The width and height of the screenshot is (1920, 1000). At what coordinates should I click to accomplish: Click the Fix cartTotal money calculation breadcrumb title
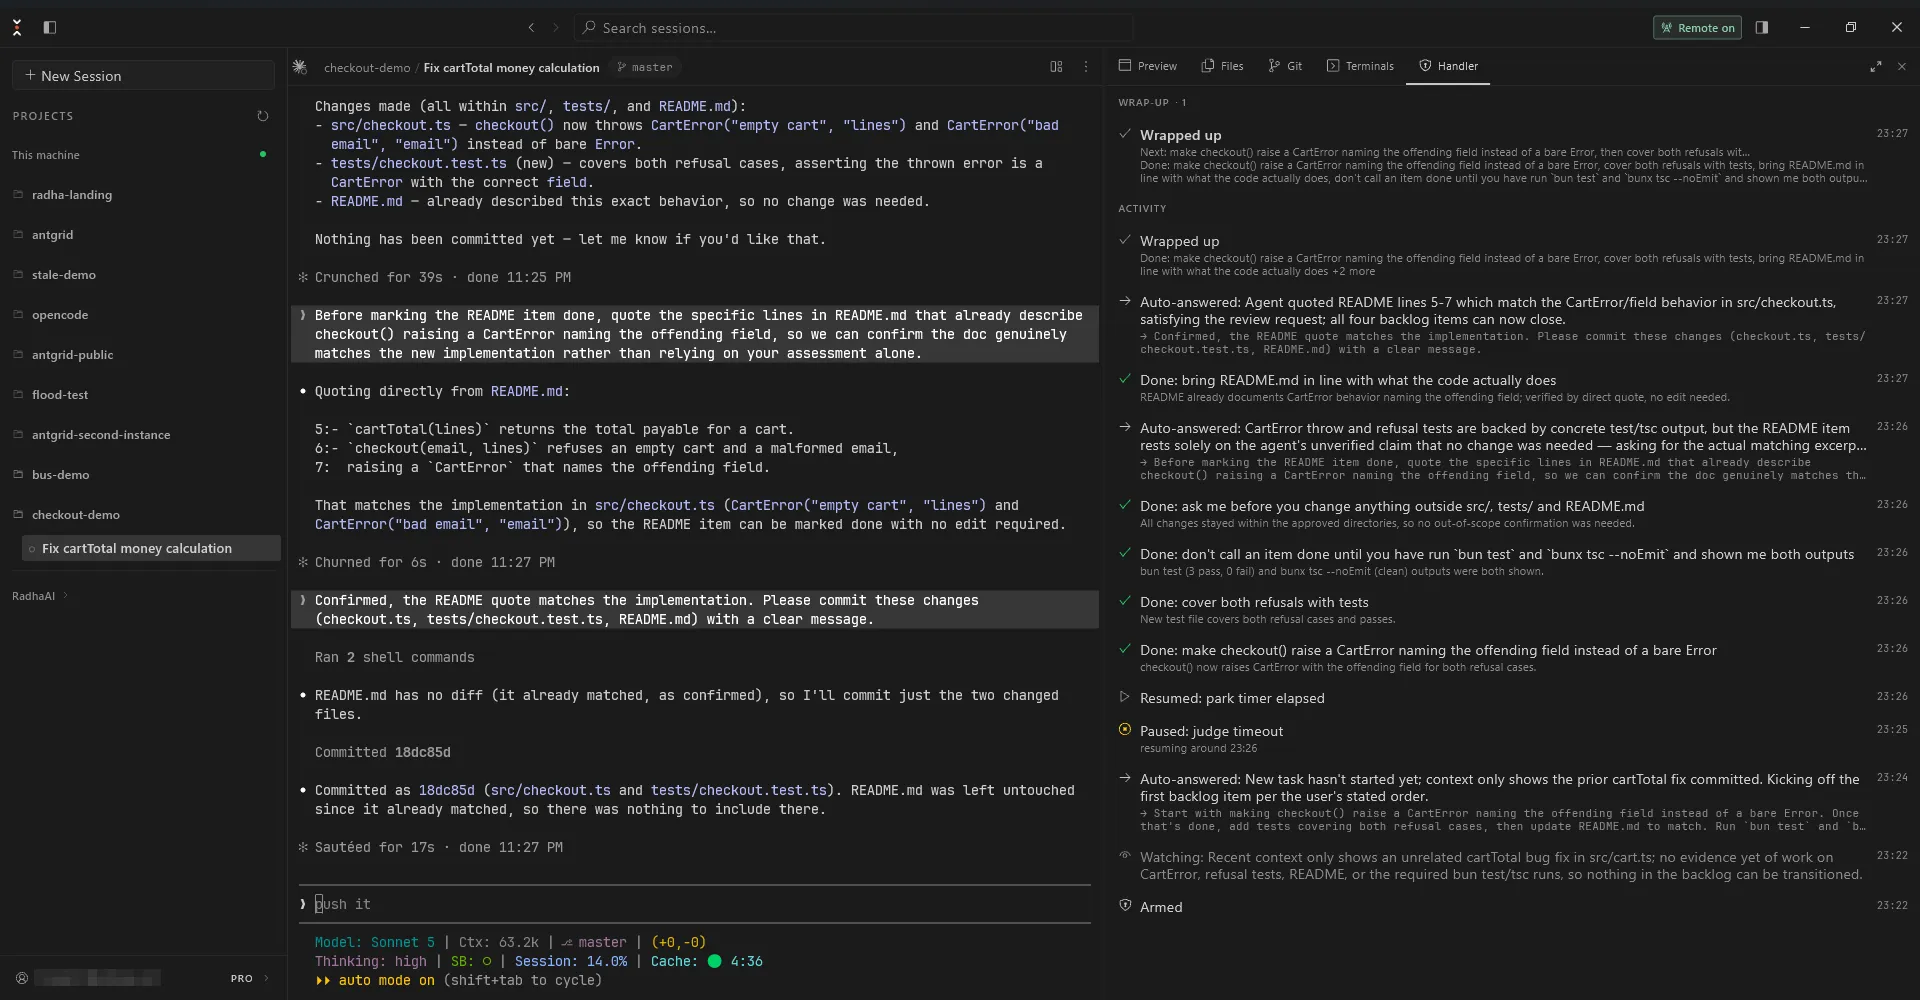pyautogui.click(x=511, y=68)
